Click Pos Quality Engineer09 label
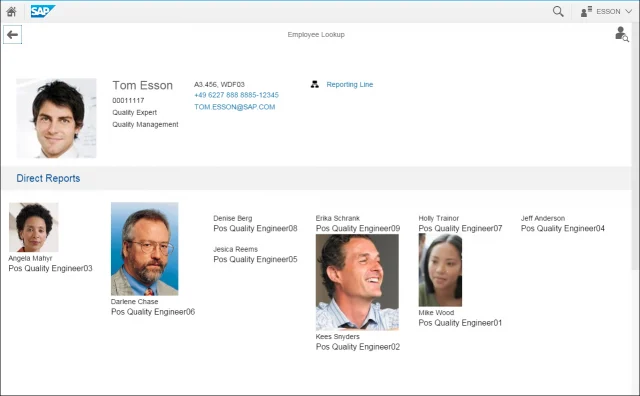Image resolution: width=640 pixels, height=396 pixels. click(x=358, y=229)
